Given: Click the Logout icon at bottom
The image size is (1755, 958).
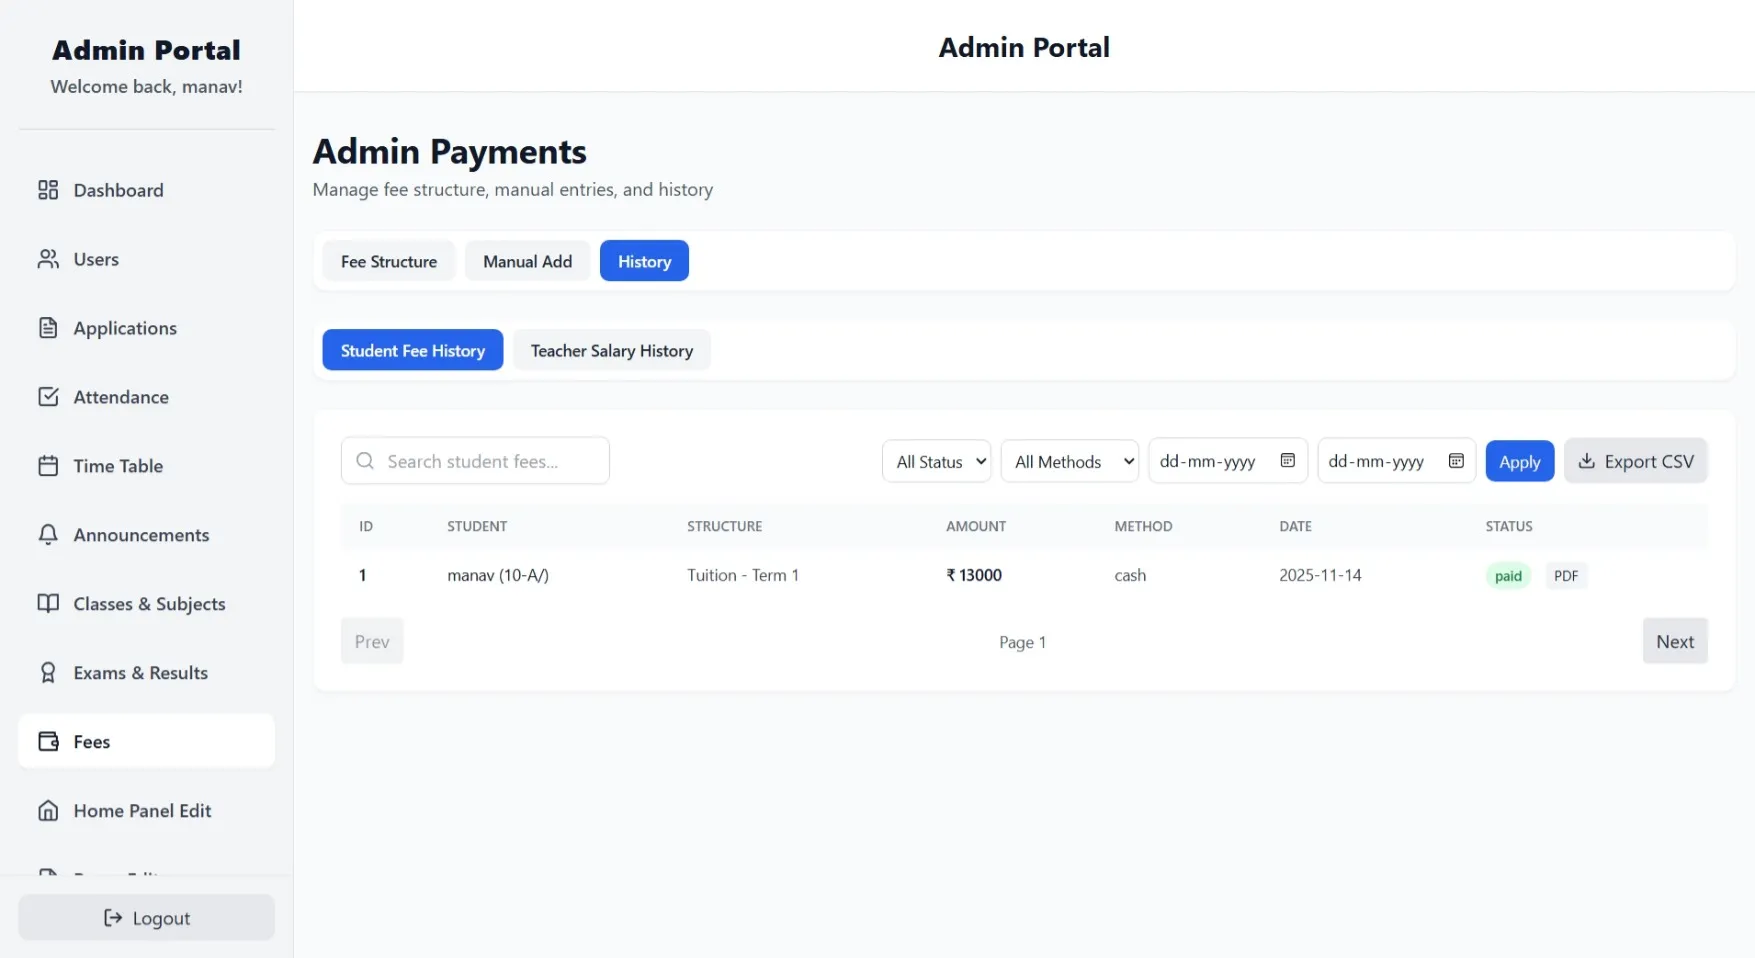Looking at the screenshot, I should click(x=111, y=917).
